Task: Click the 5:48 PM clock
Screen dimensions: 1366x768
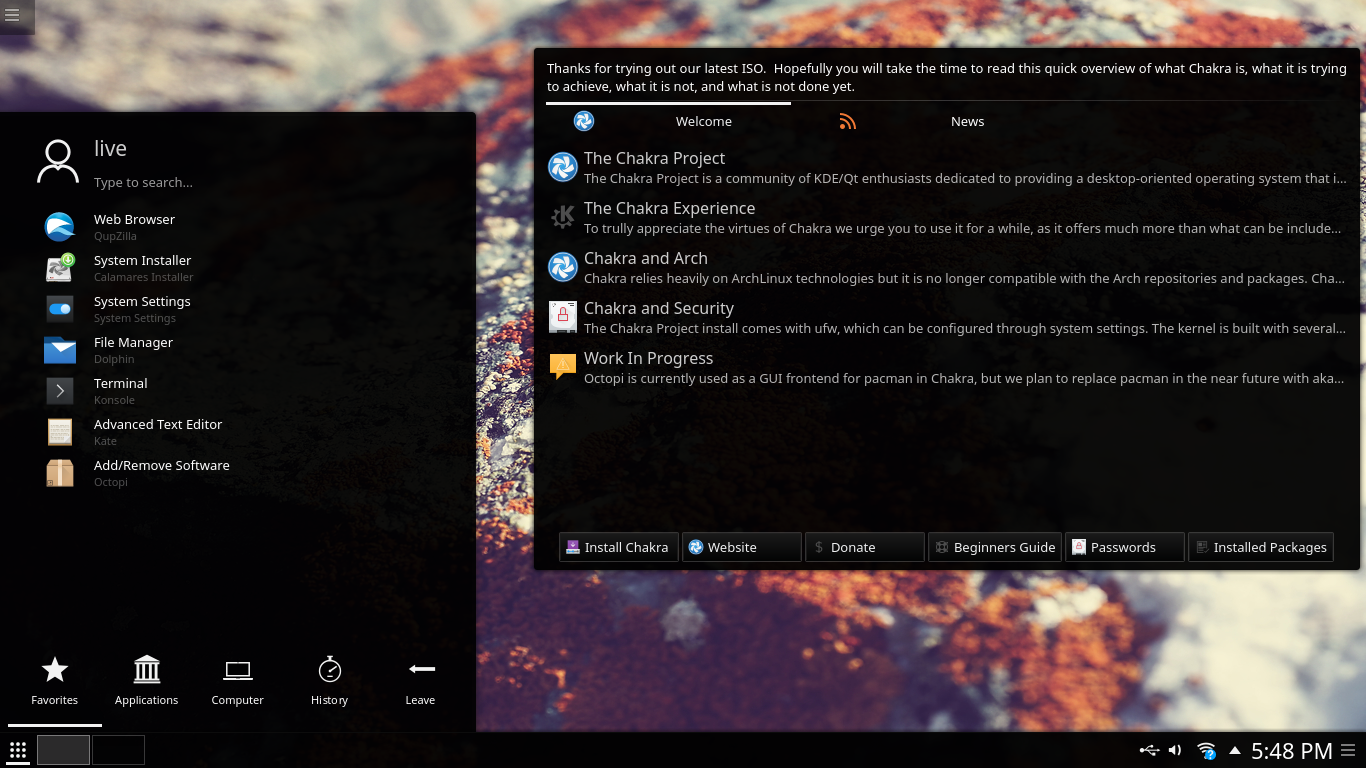Action: click(1292, 751)
